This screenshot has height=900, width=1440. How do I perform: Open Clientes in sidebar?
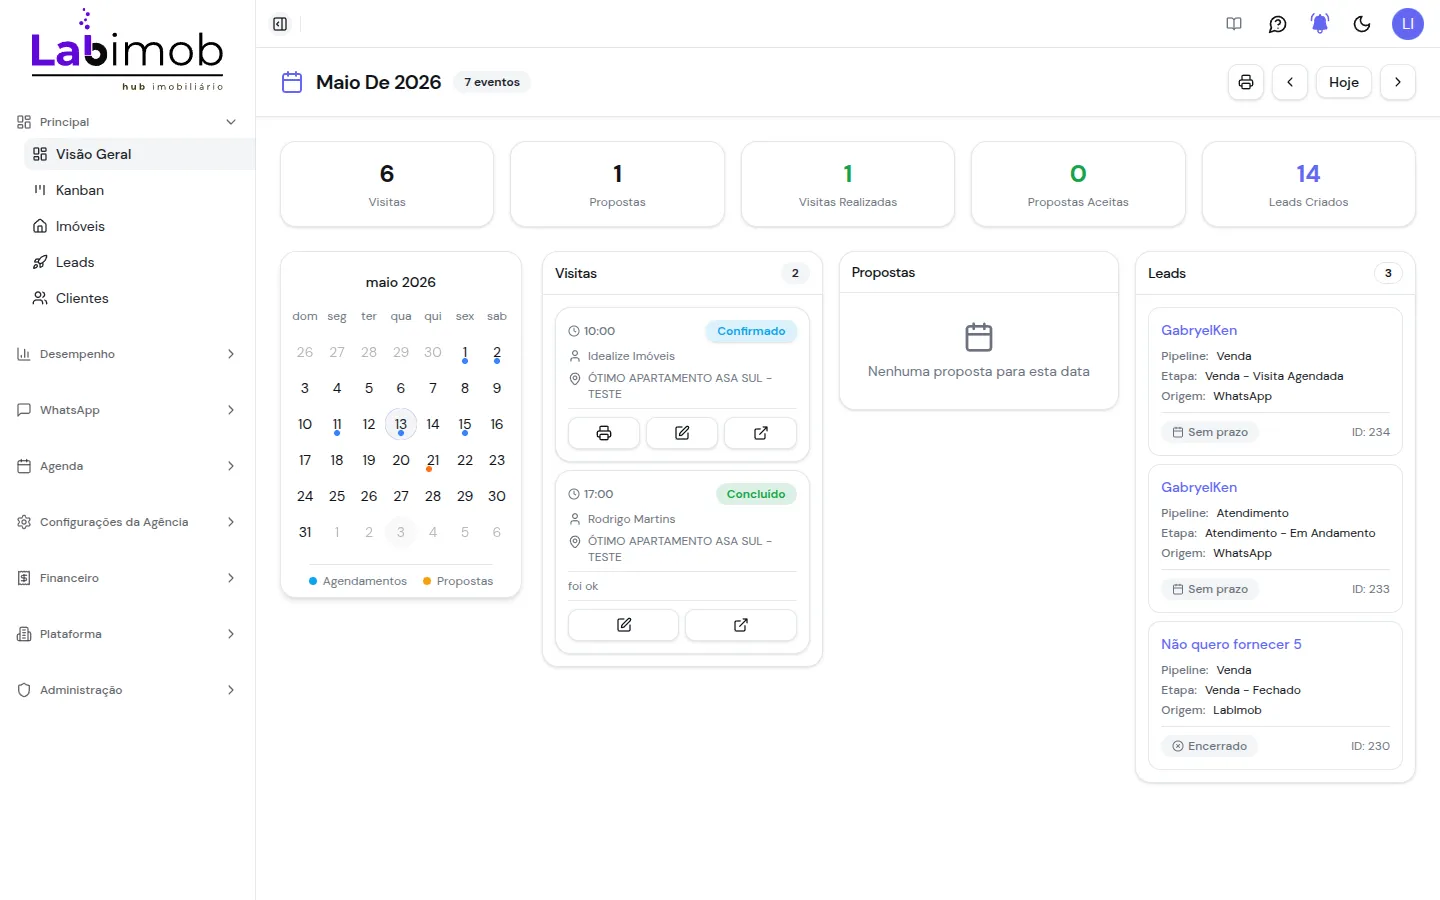(139, 298)
